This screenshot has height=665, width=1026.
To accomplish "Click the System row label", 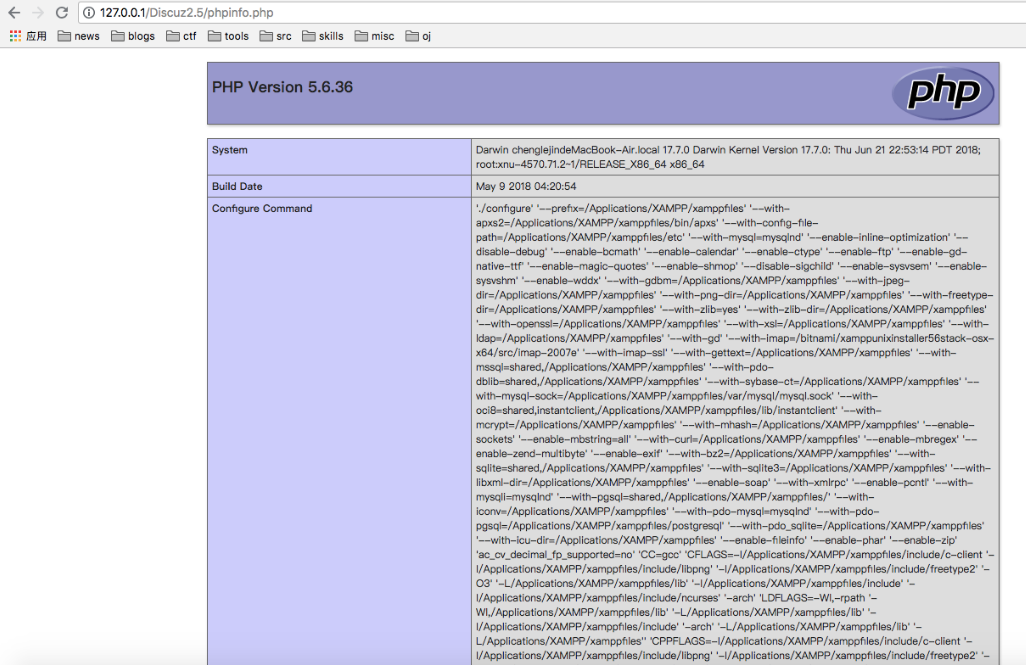I will (230, 150).
